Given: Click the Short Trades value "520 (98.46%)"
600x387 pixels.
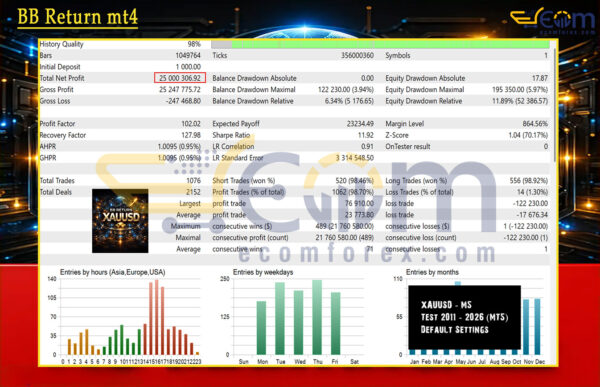Looking at the screenshot, I should coord(354,181).
